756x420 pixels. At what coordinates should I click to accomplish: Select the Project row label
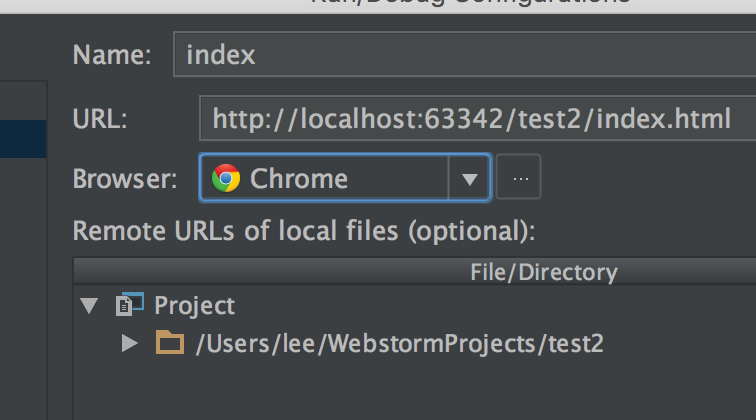(194, 305)
